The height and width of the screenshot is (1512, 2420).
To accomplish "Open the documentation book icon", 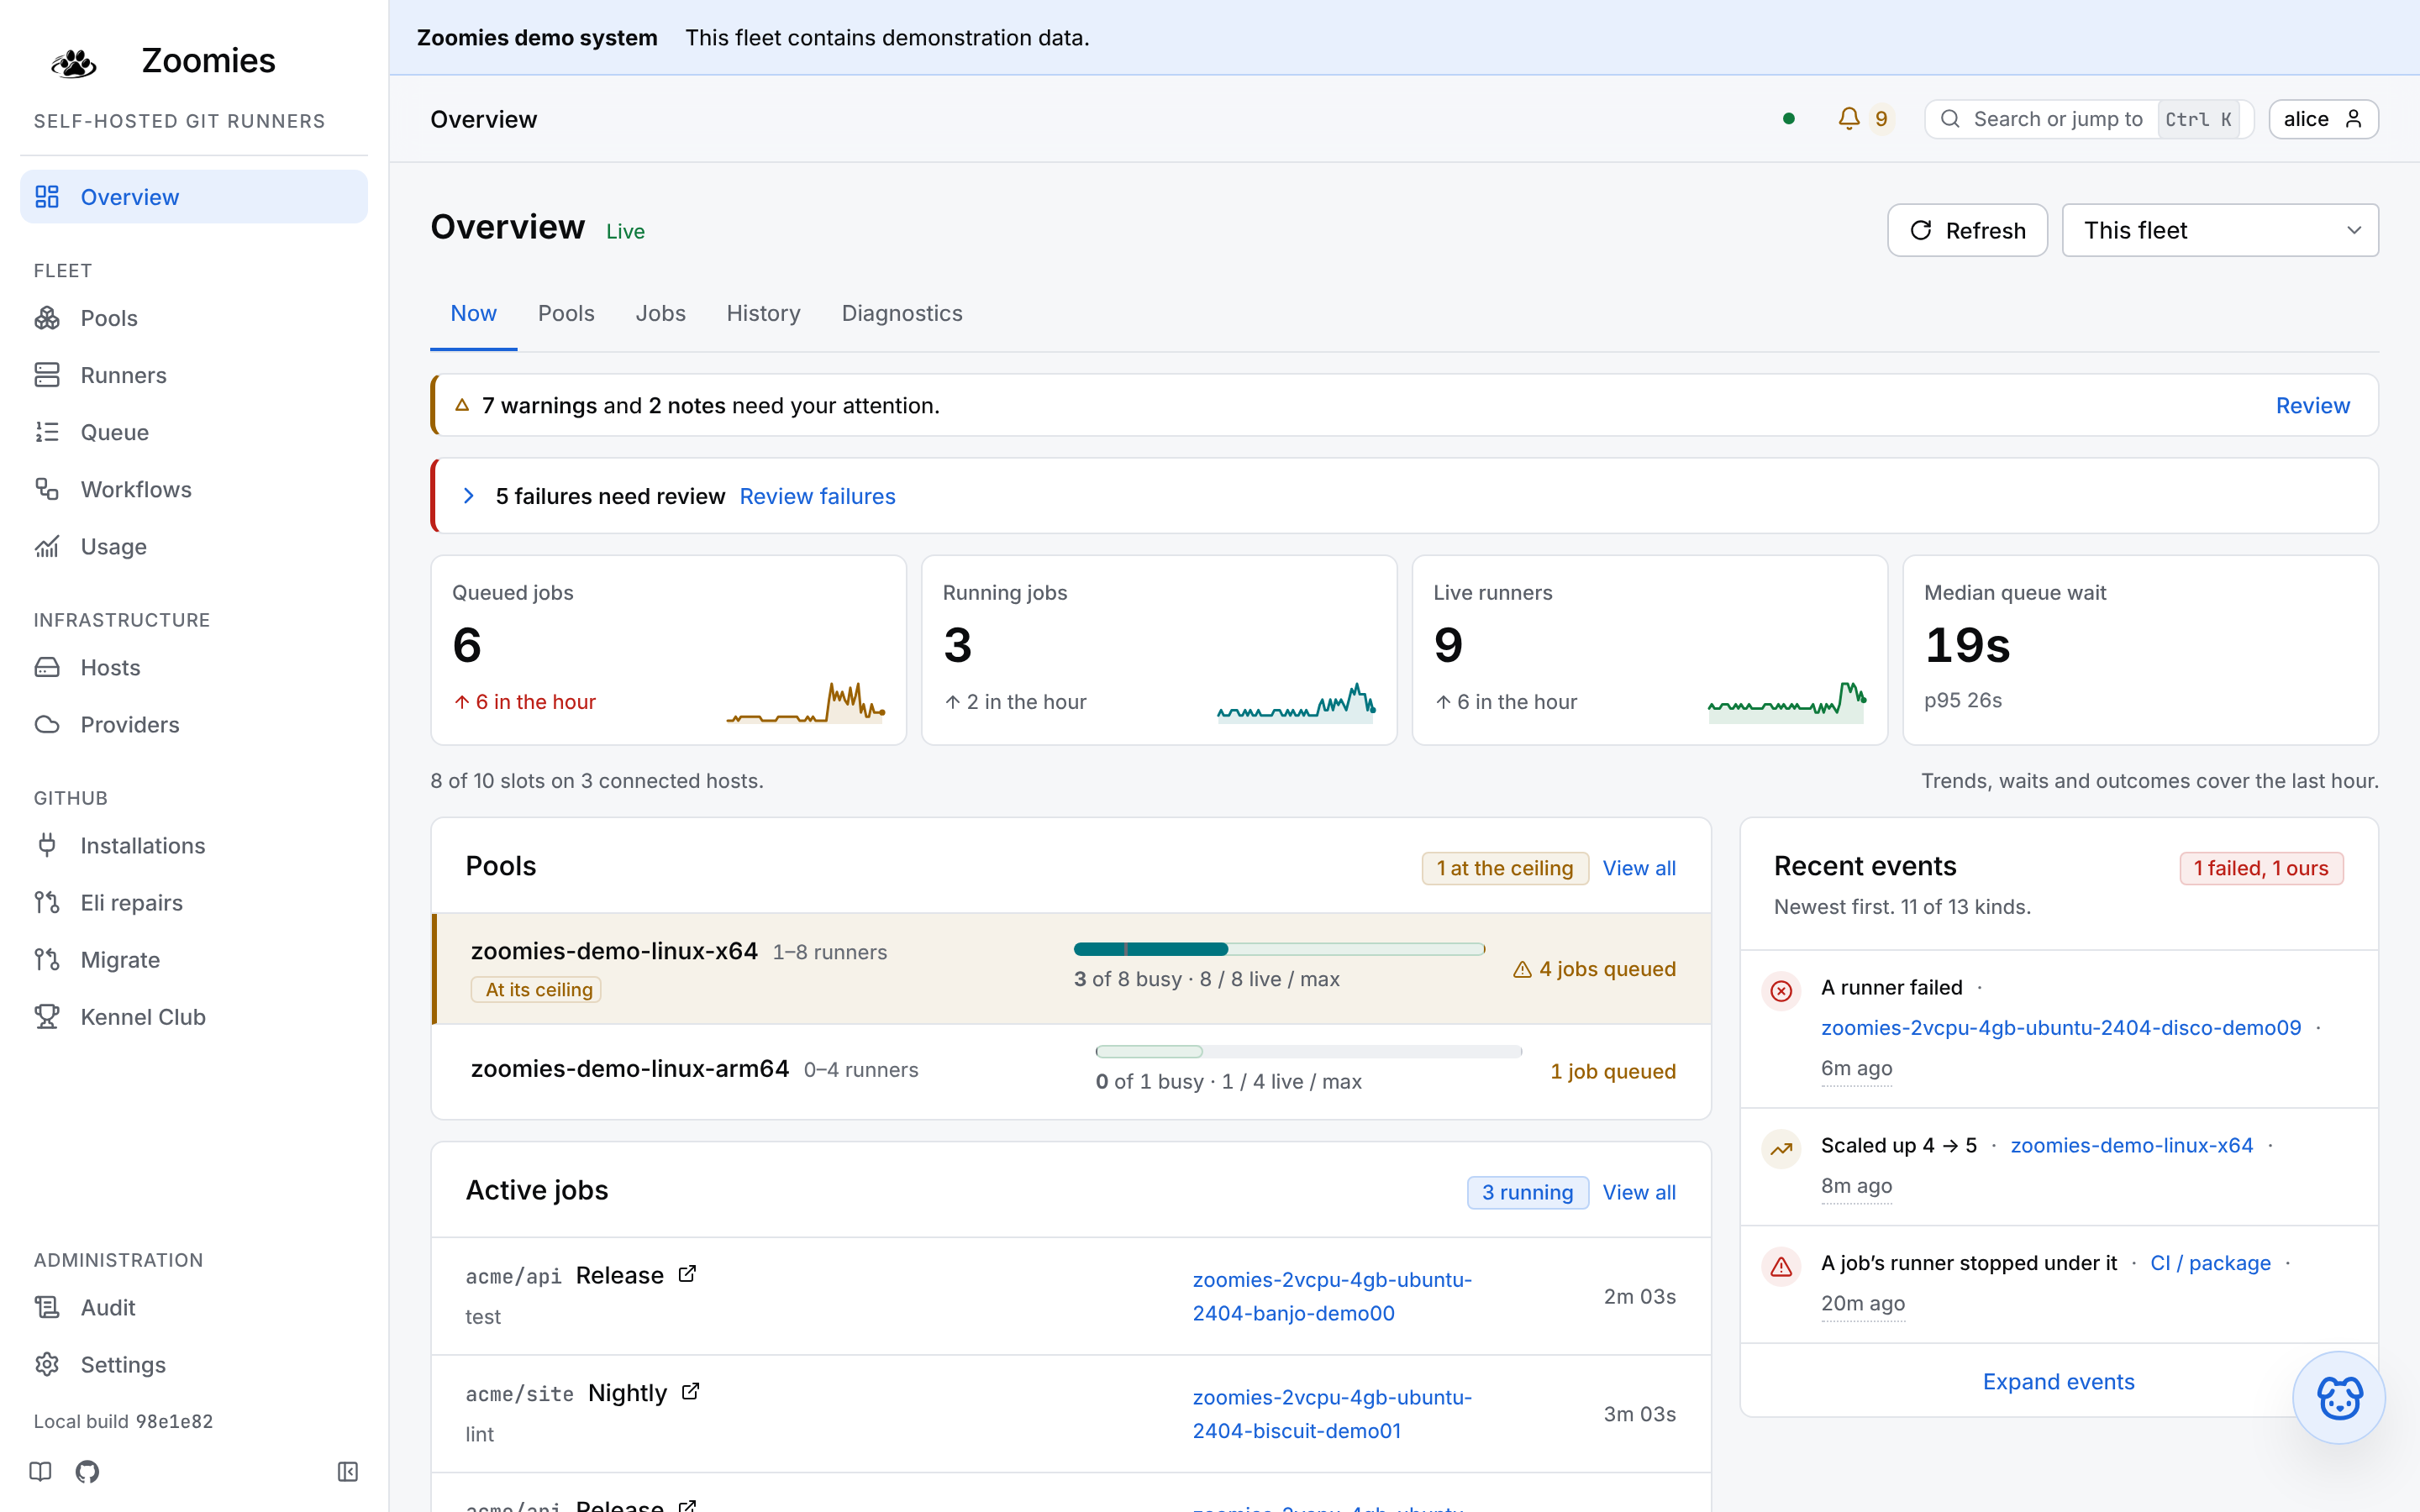I will (x=40, y=1471).
